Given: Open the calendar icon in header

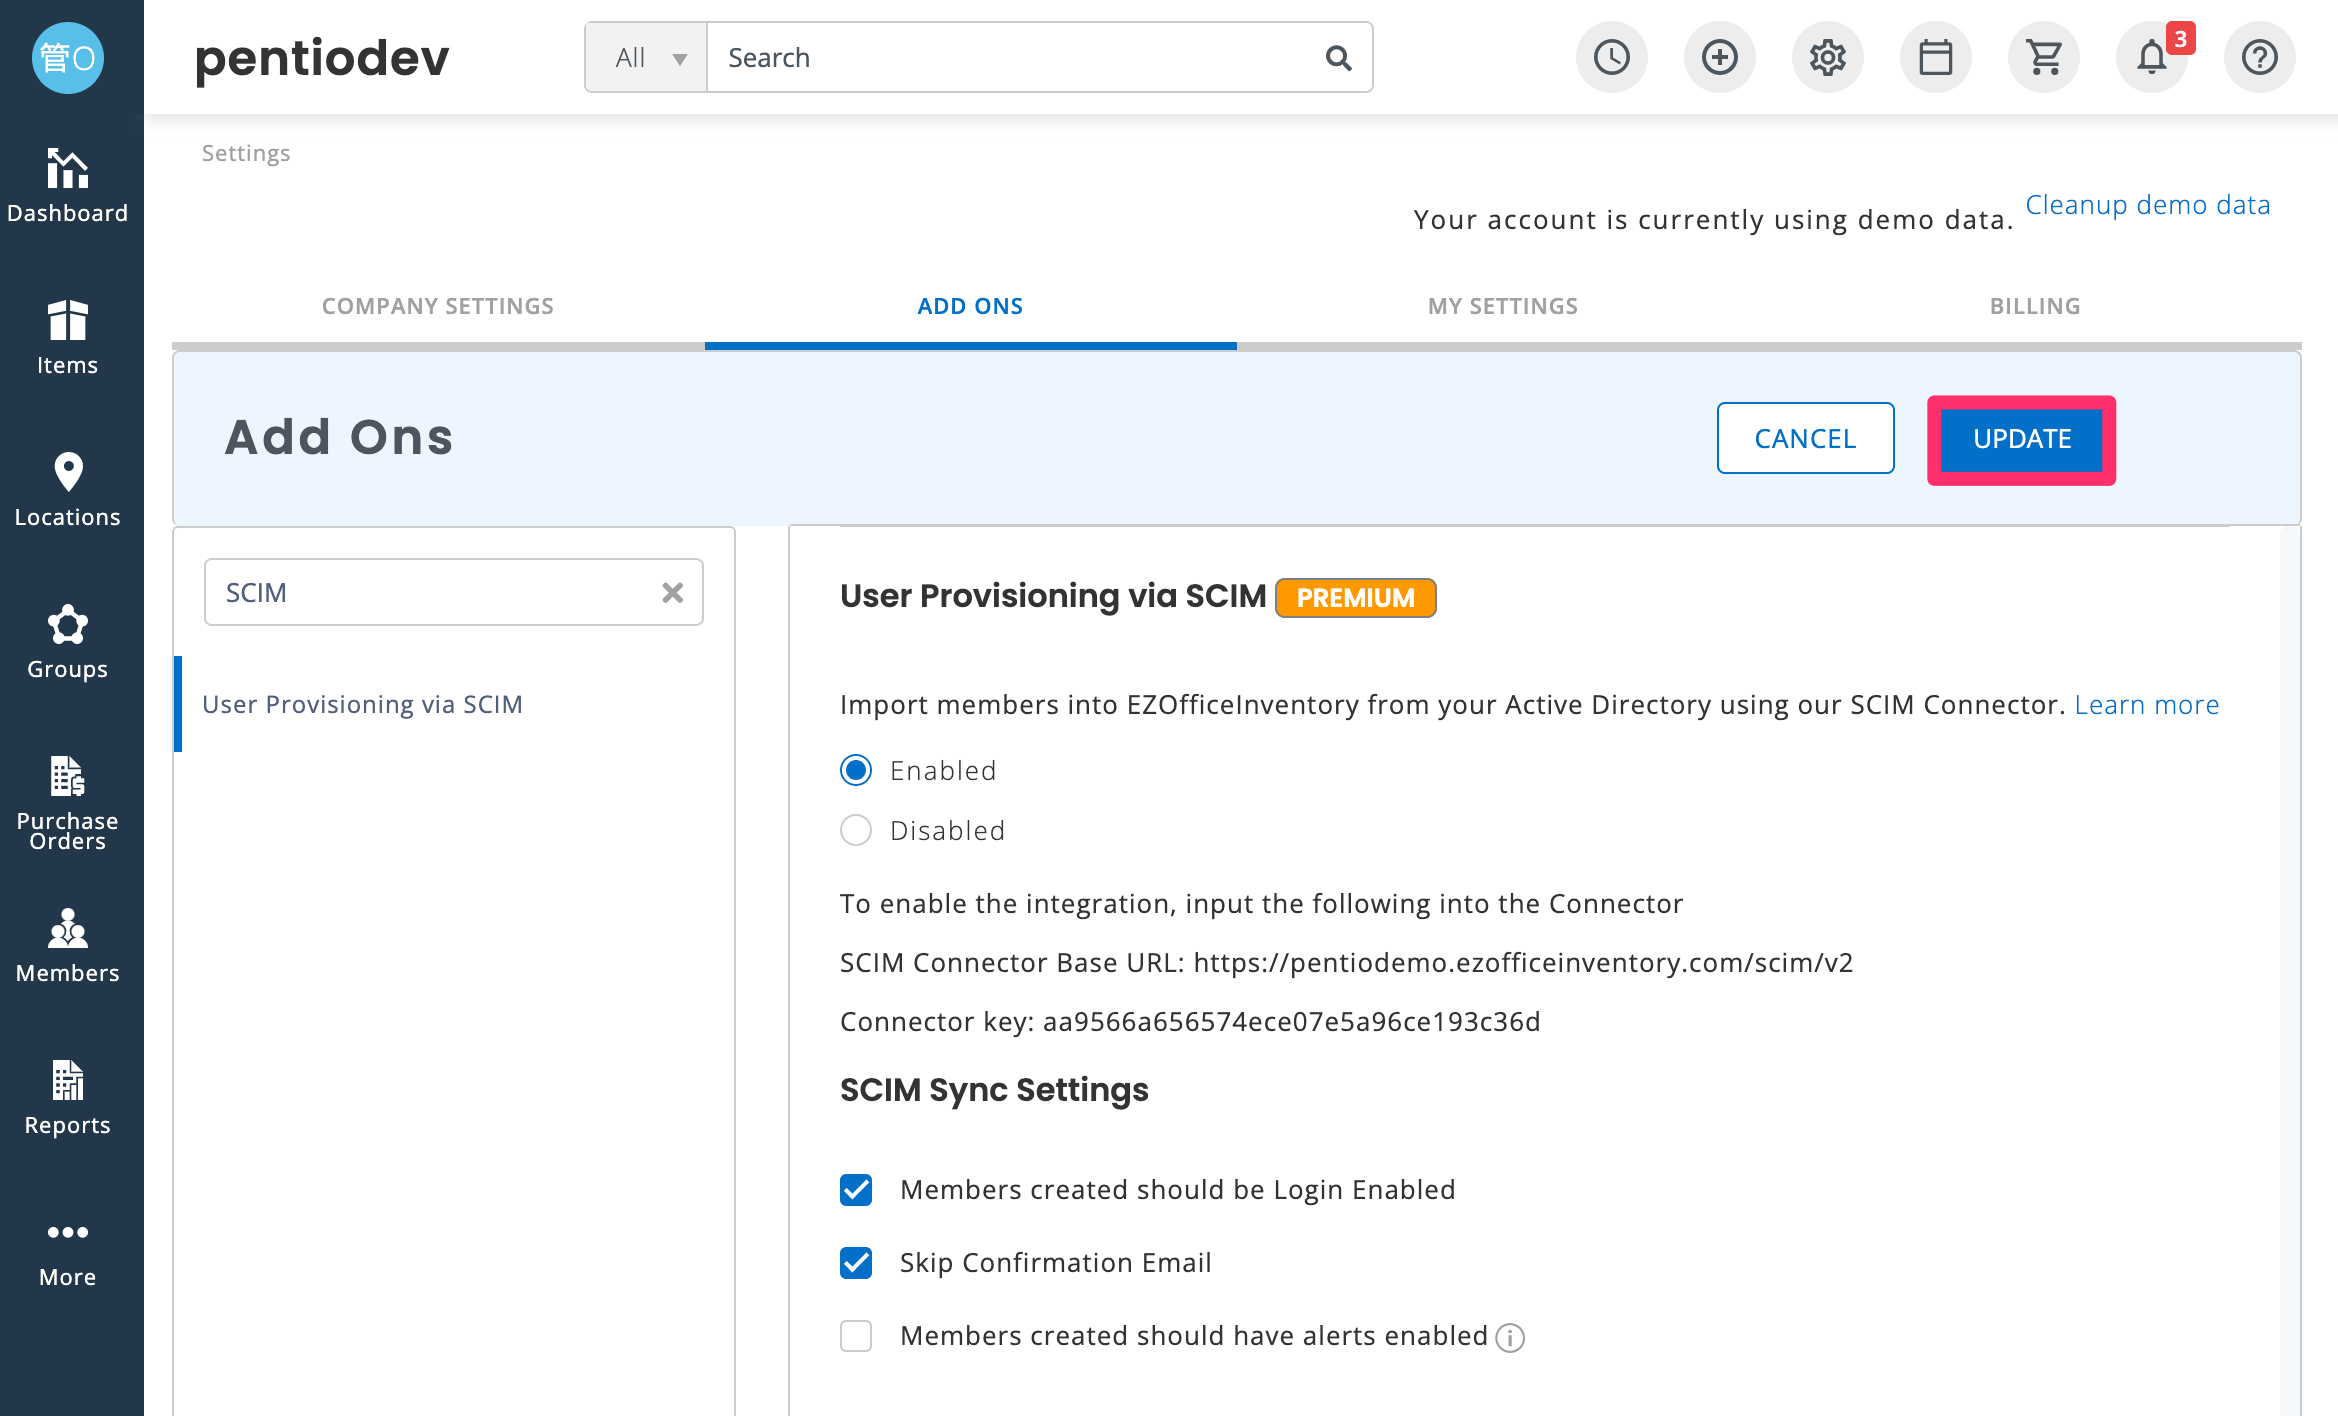Looking at the screenshot, I should [x=1935, y=57].
